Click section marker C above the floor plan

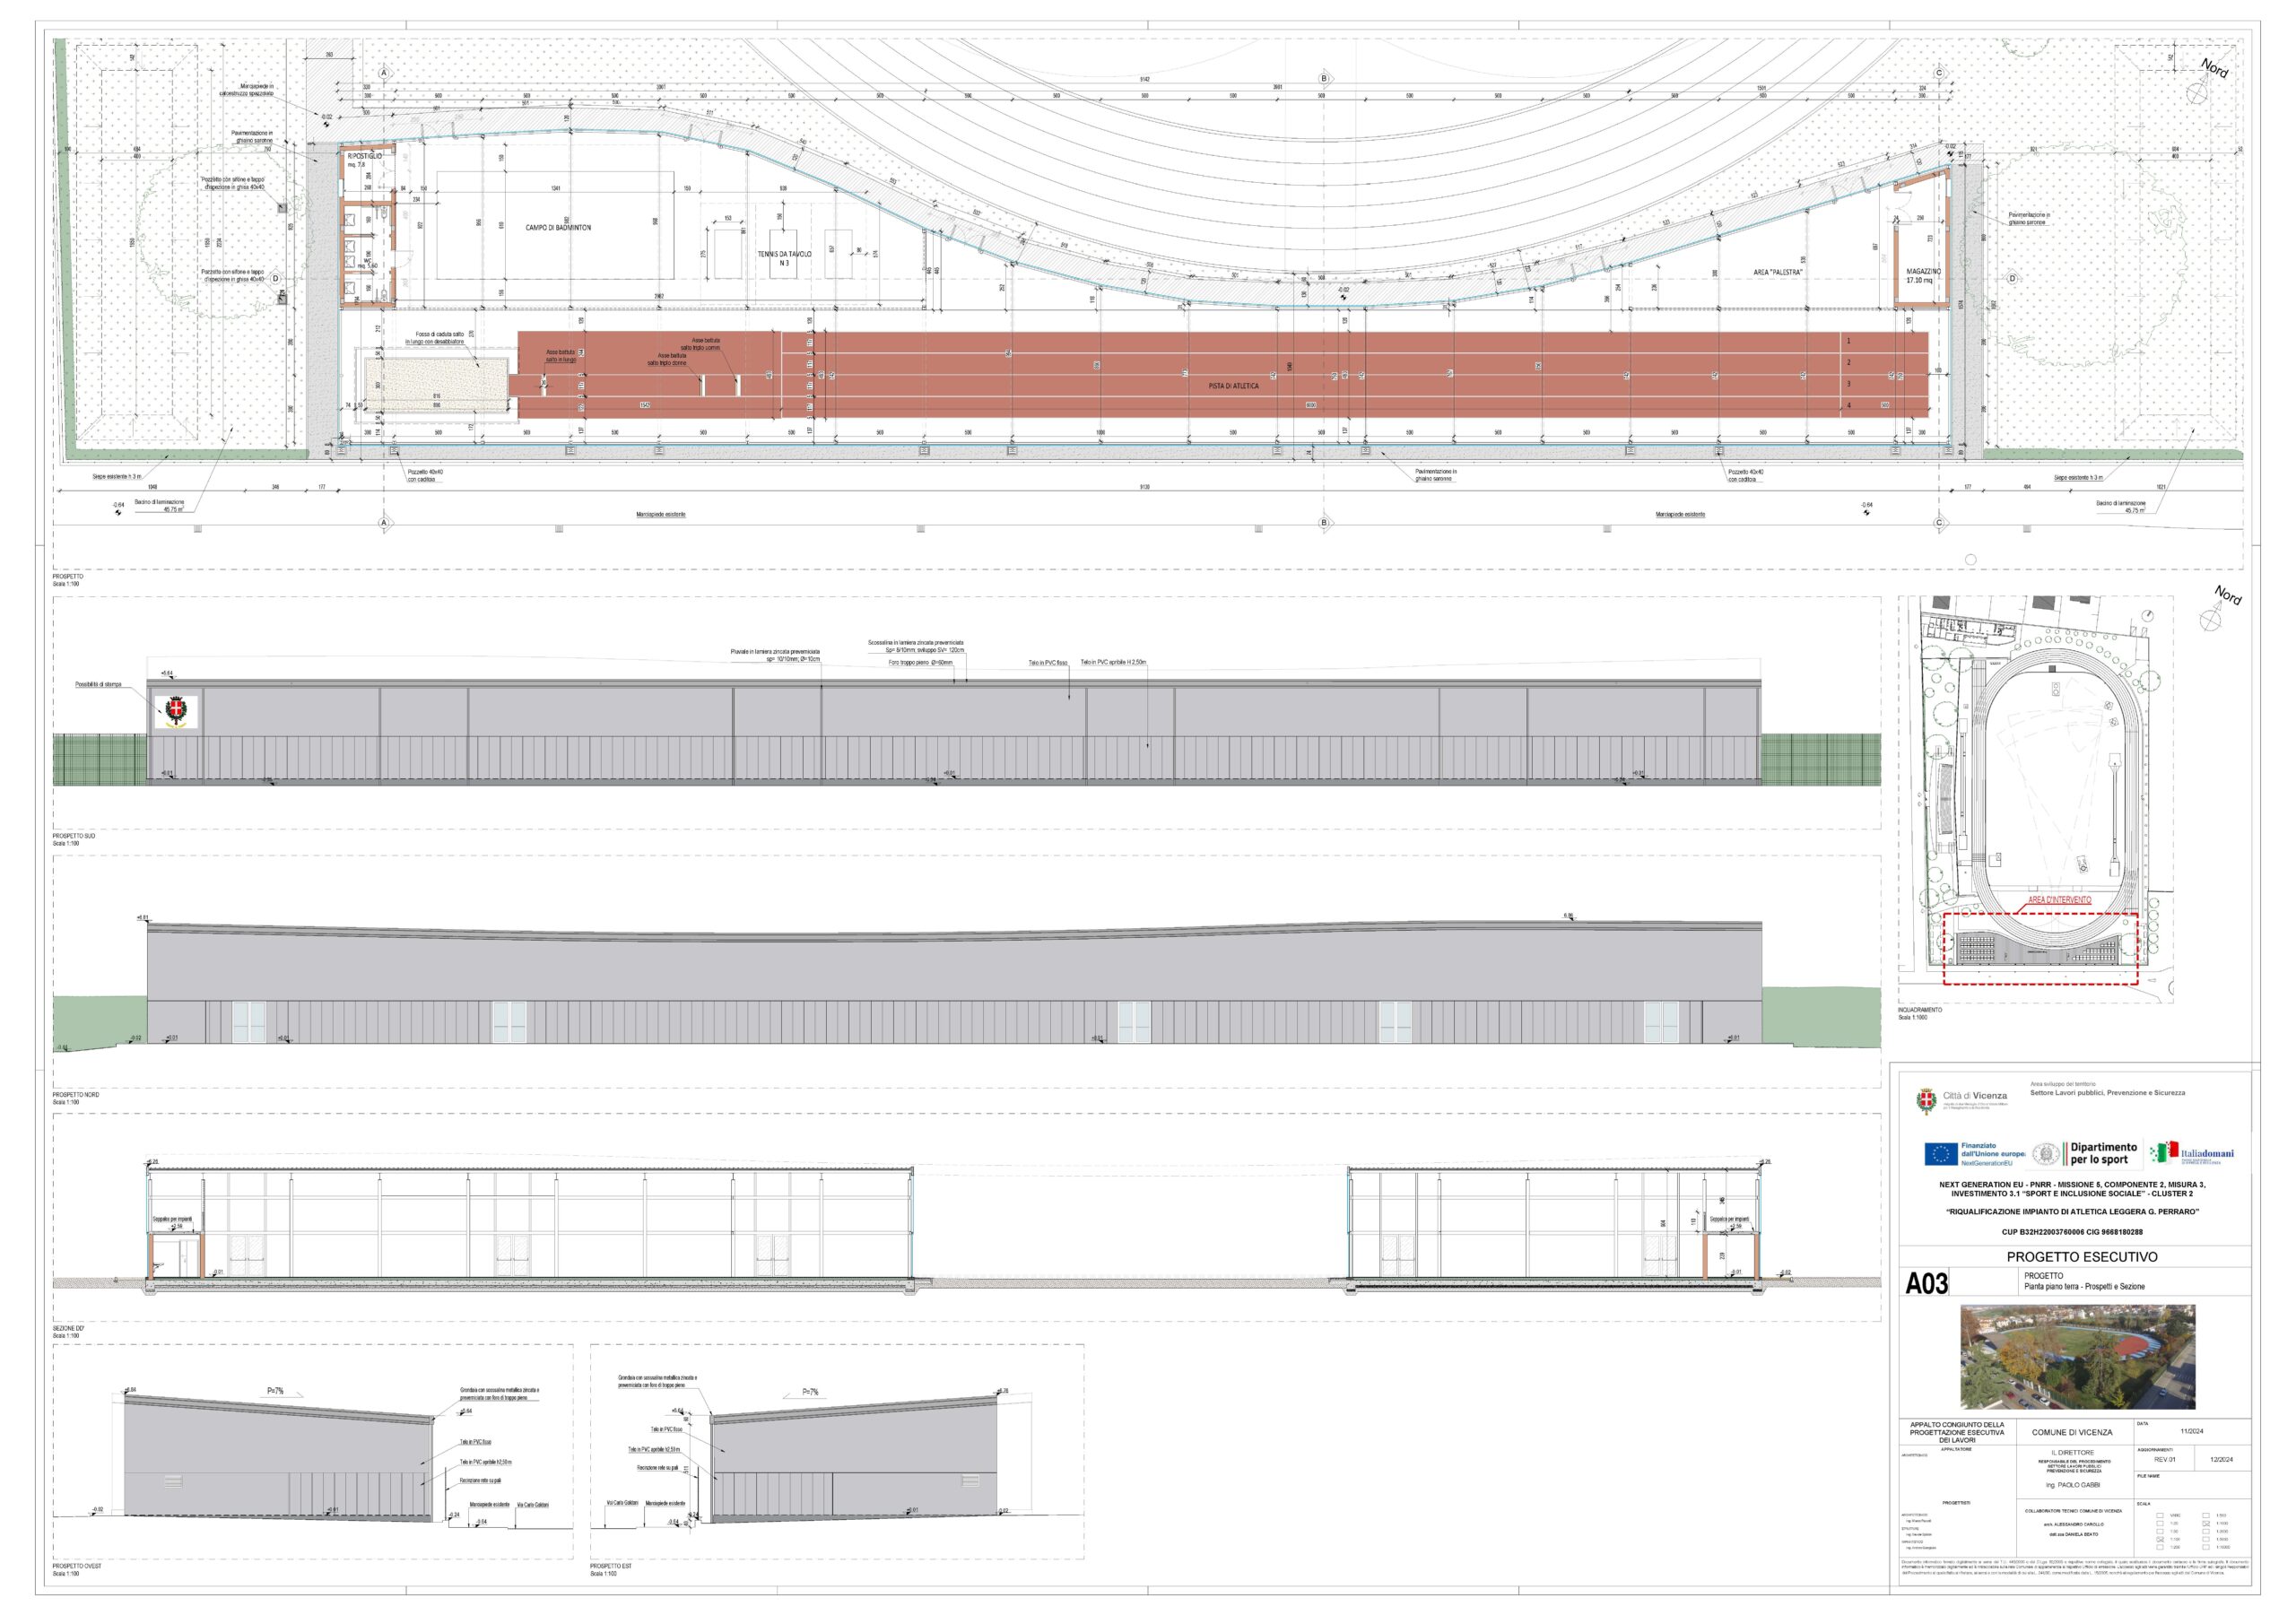(x=1939, y=73)
